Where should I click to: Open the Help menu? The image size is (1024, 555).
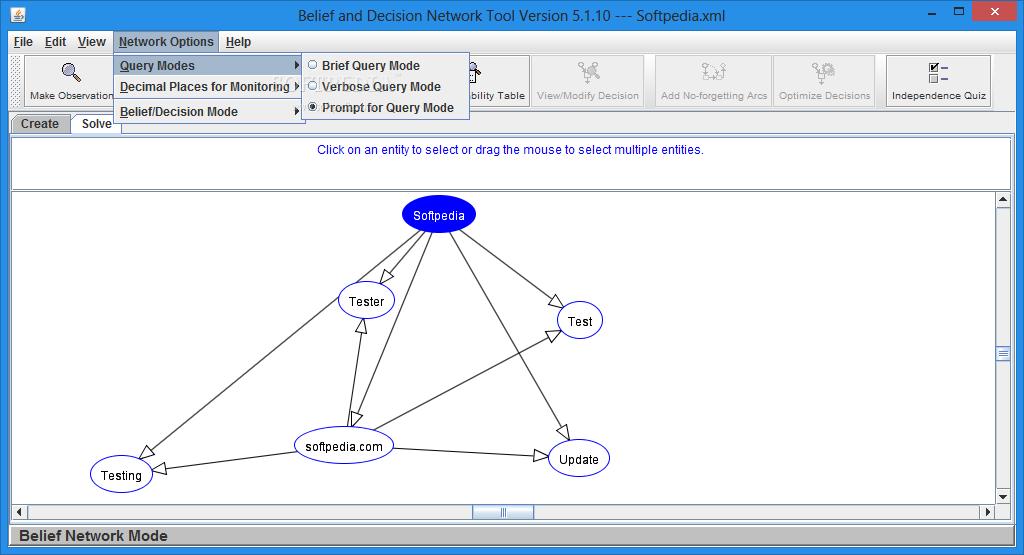[238, 42]
